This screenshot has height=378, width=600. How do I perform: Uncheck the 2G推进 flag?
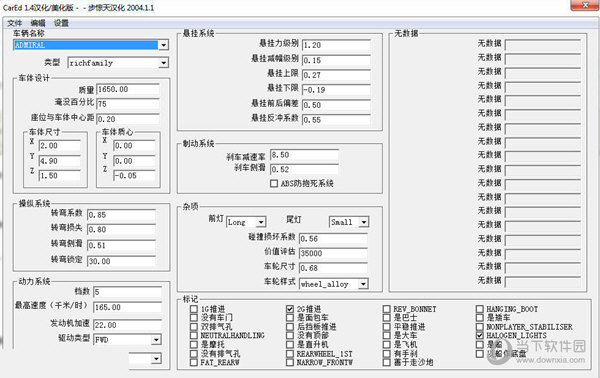pyautogui.click(x=290, y=309)
